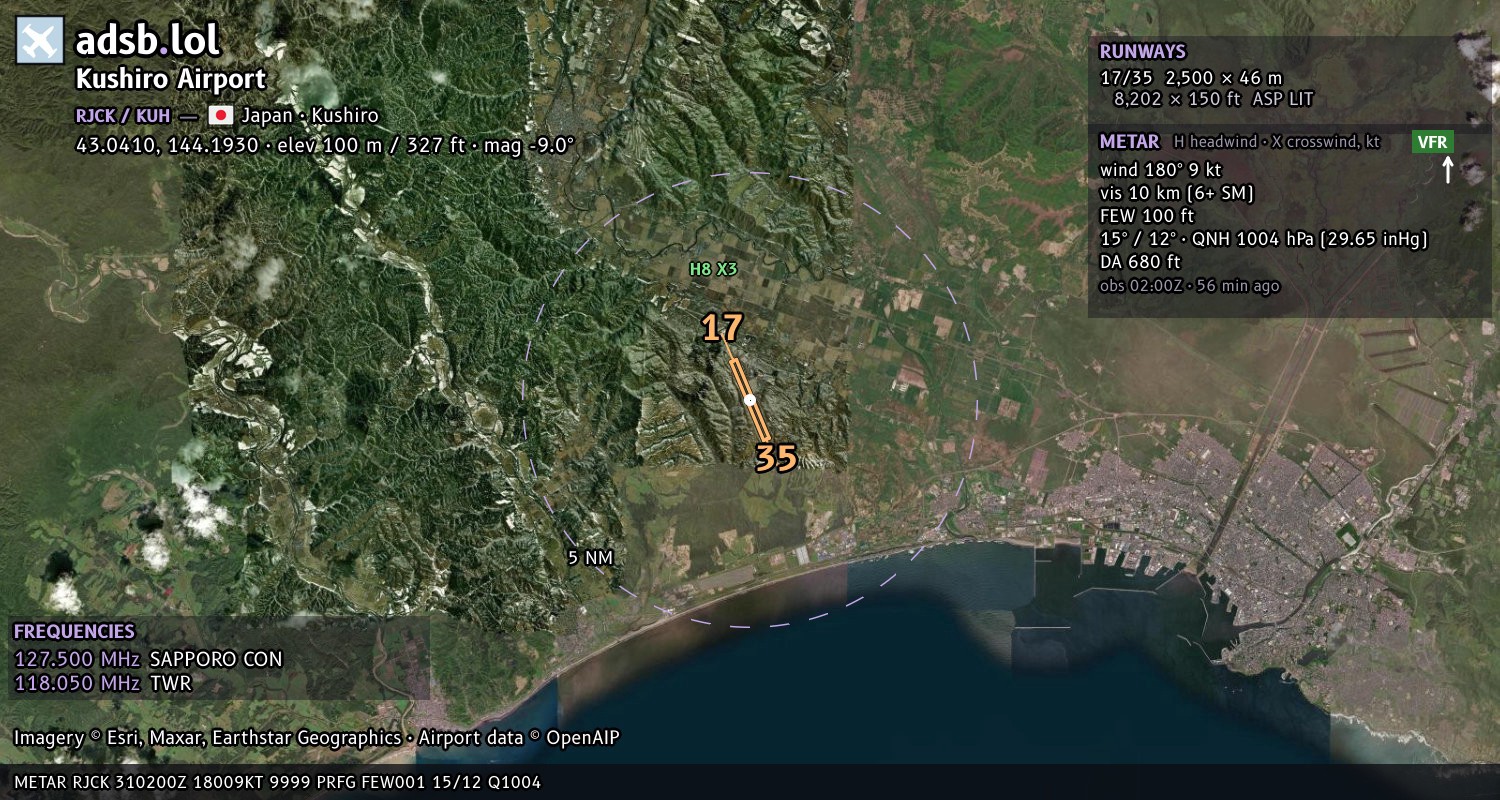
Task: Click the DA 680 ft density altitude
Action: pos(1140,262)
